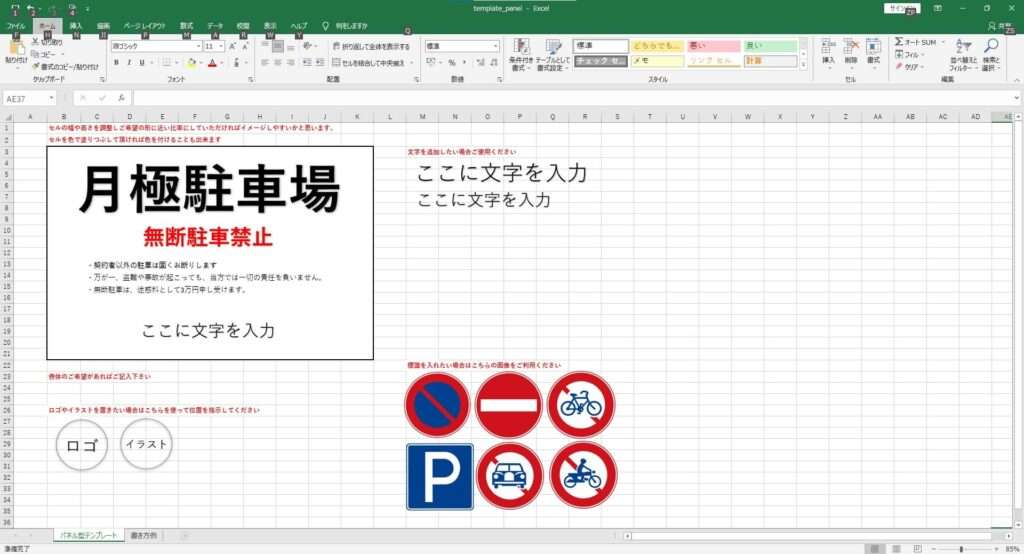The height and width of the screenshot is (554, 1024).
Task: Open the Insert (挿入) ribbon tab
Action: pyautogui.click(x=76, y=25)
